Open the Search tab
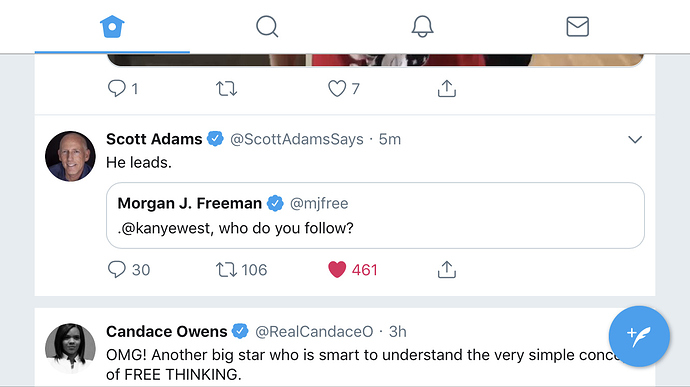Image resolution: width=690 pixels, height=387 pixels. click(x=267, y=26)
